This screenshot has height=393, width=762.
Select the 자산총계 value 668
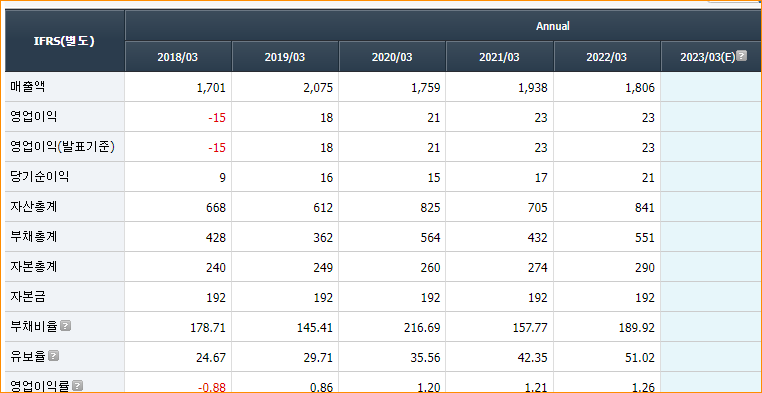216,208
